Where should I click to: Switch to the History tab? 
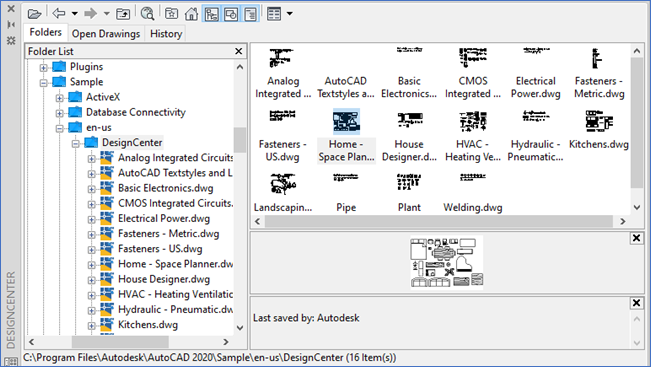pyautogui.click(x=166, y=34)
